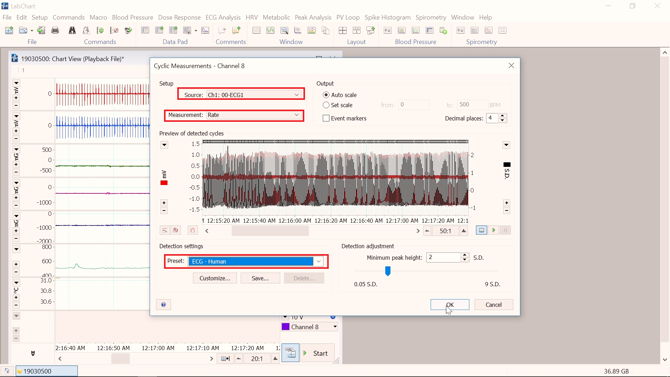Click the first Data Pad toolbar icon
670x377 pixels.
tap(145, 30)
